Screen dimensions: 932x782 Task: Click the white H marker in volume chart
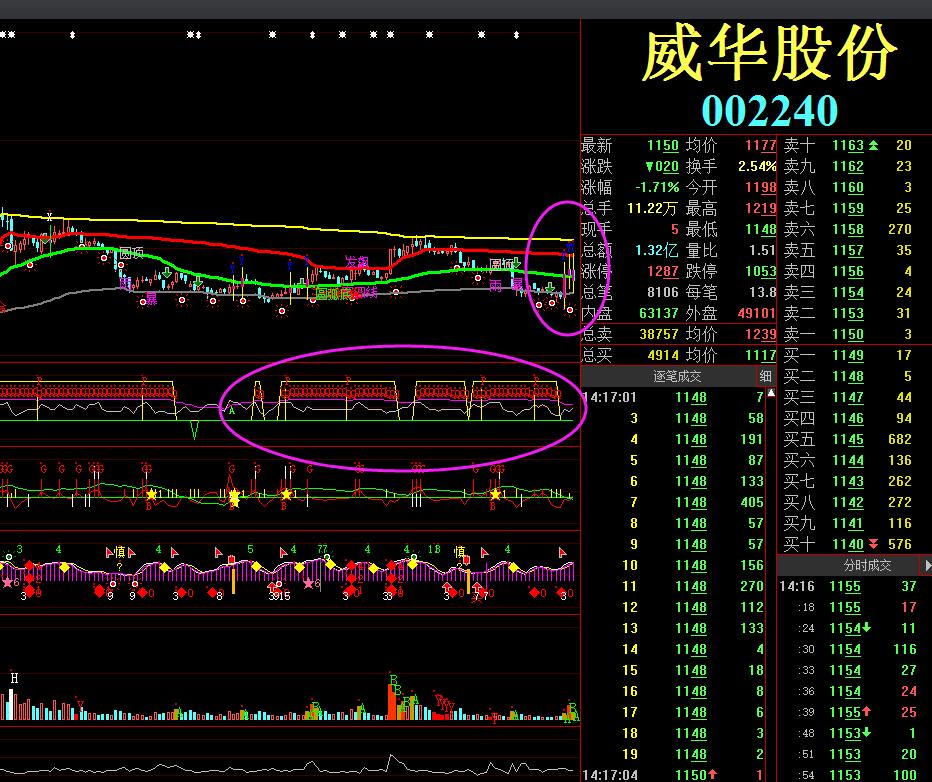(14, 677)
